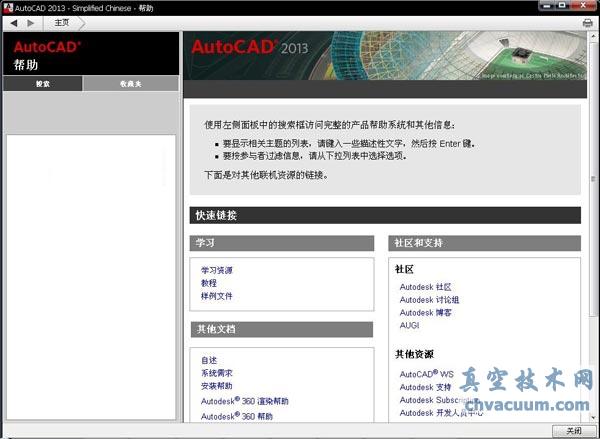Open the Autodesk 博客 blog link
The image size is (600, 439).
pyautogui.click(x=425, y=313)
